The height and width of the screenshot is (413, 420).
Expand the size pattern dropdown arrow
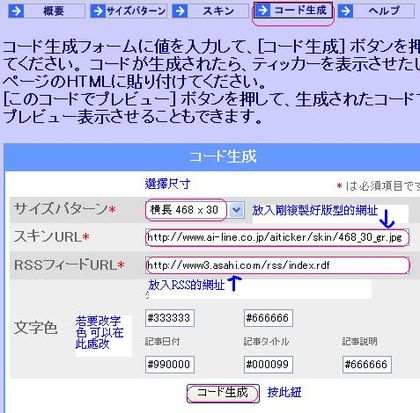click(x=236, y=210)
